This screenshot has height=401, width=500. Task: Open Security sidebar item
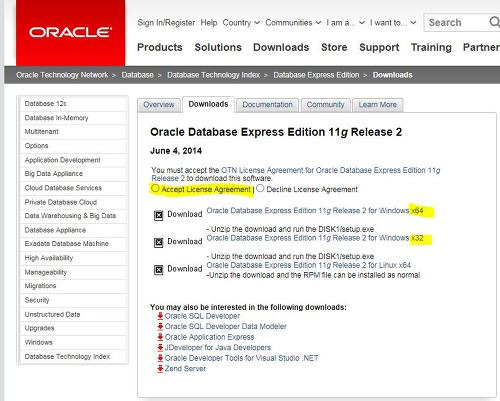(x=74, y=300)
